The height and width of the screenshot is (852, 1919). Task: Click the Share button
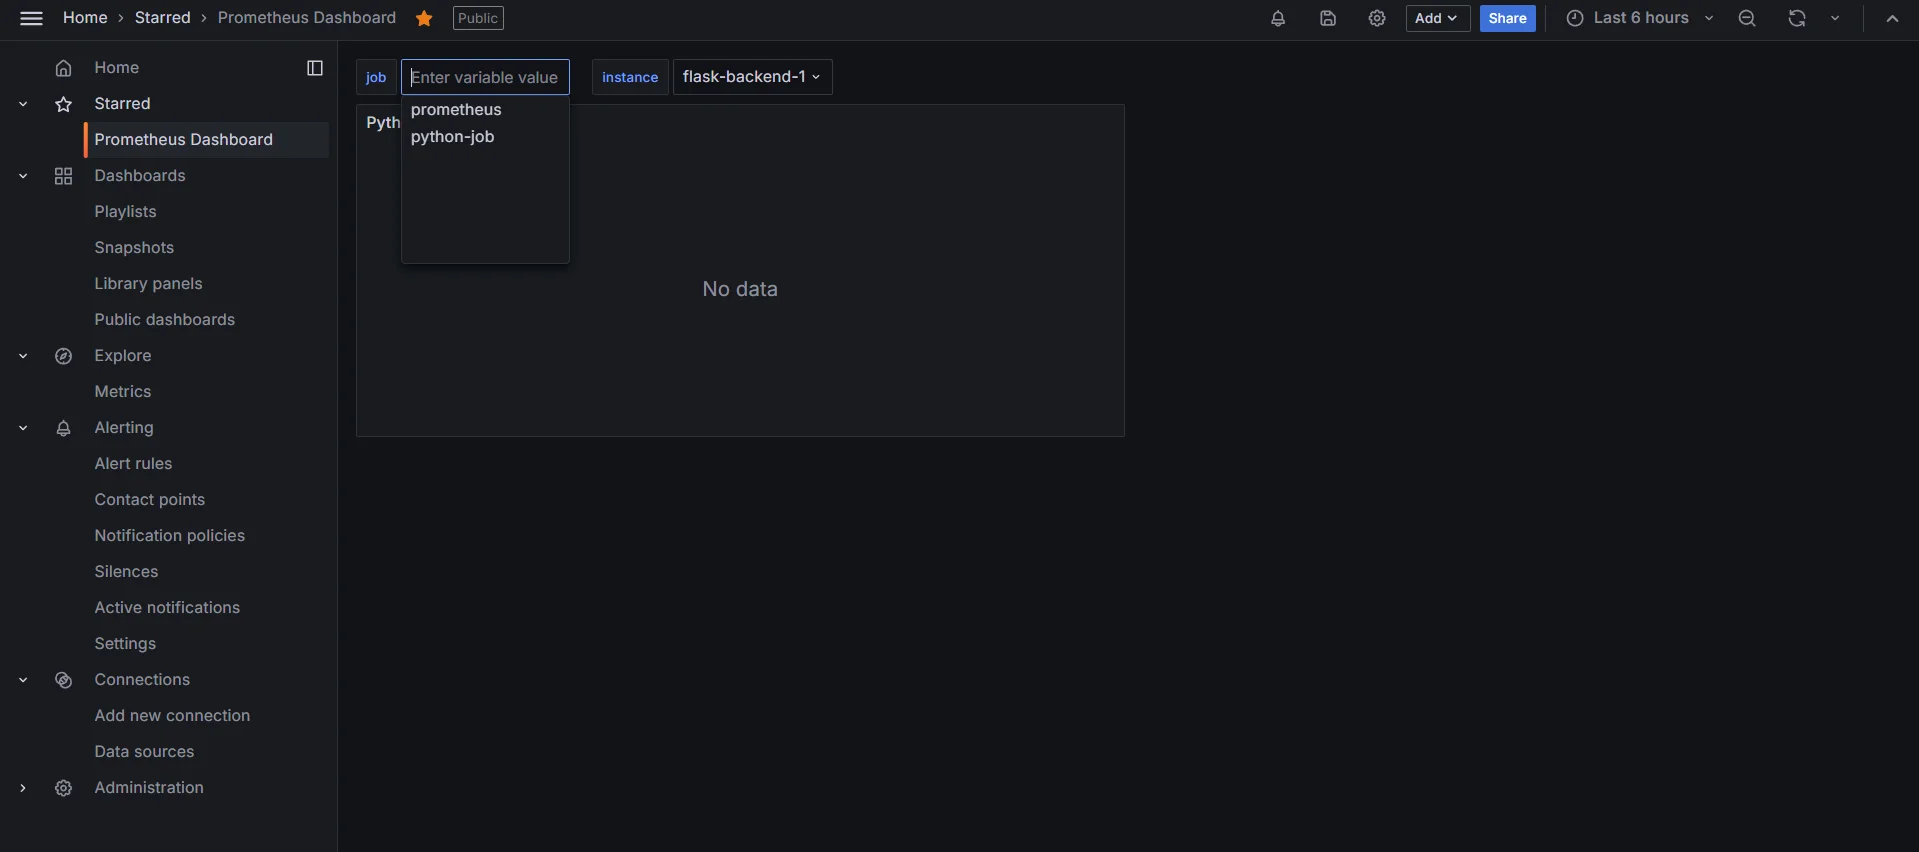click(x=1507, y=18)
